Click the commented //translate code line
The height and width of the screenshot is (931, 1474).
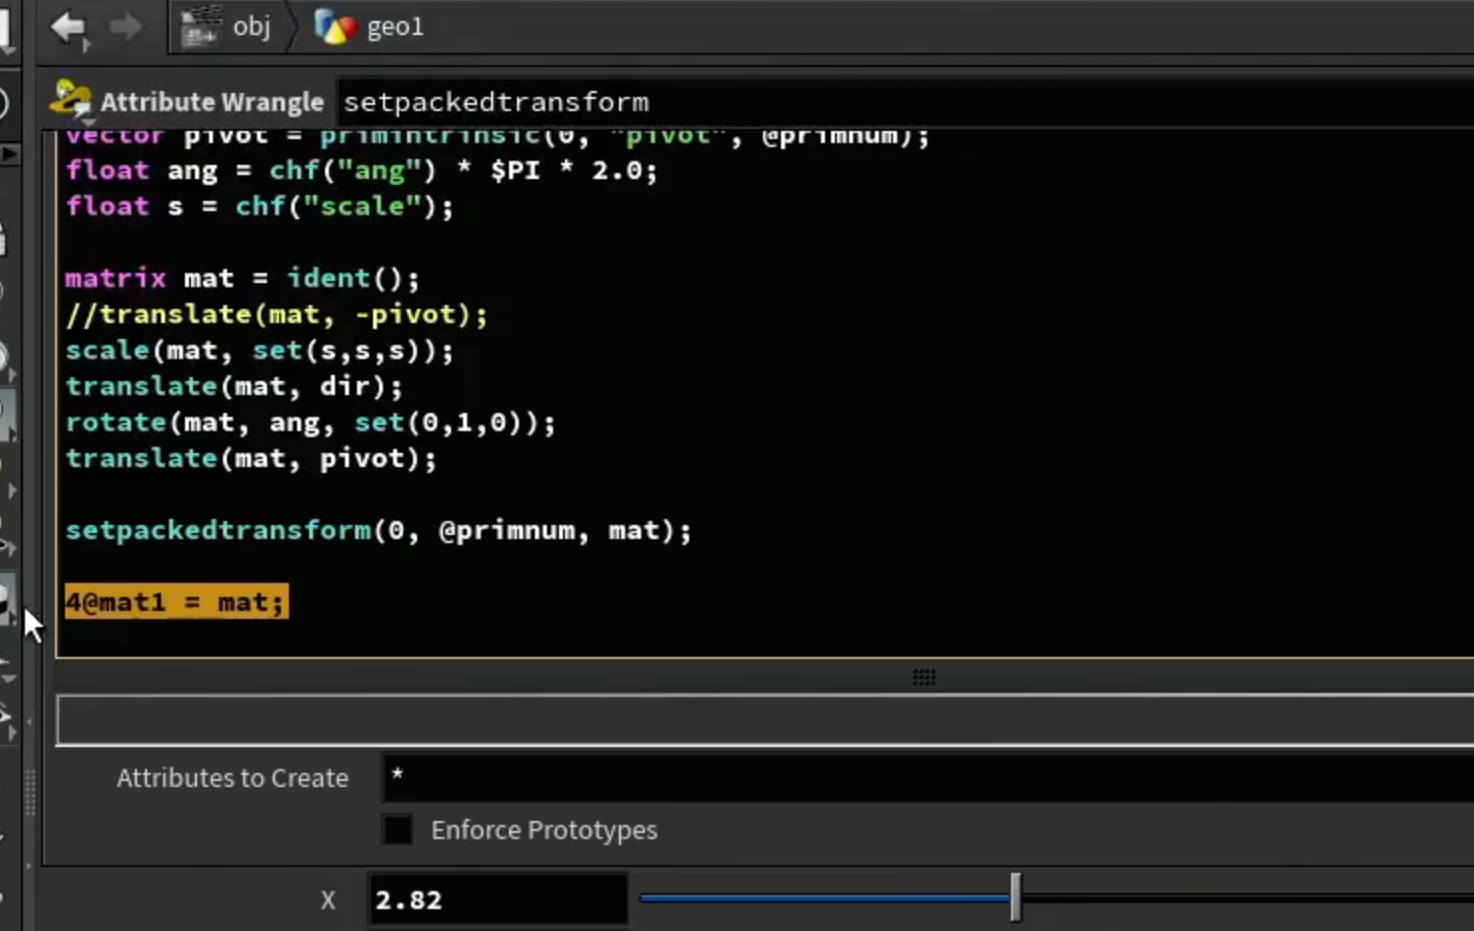(x=276, y=314)
